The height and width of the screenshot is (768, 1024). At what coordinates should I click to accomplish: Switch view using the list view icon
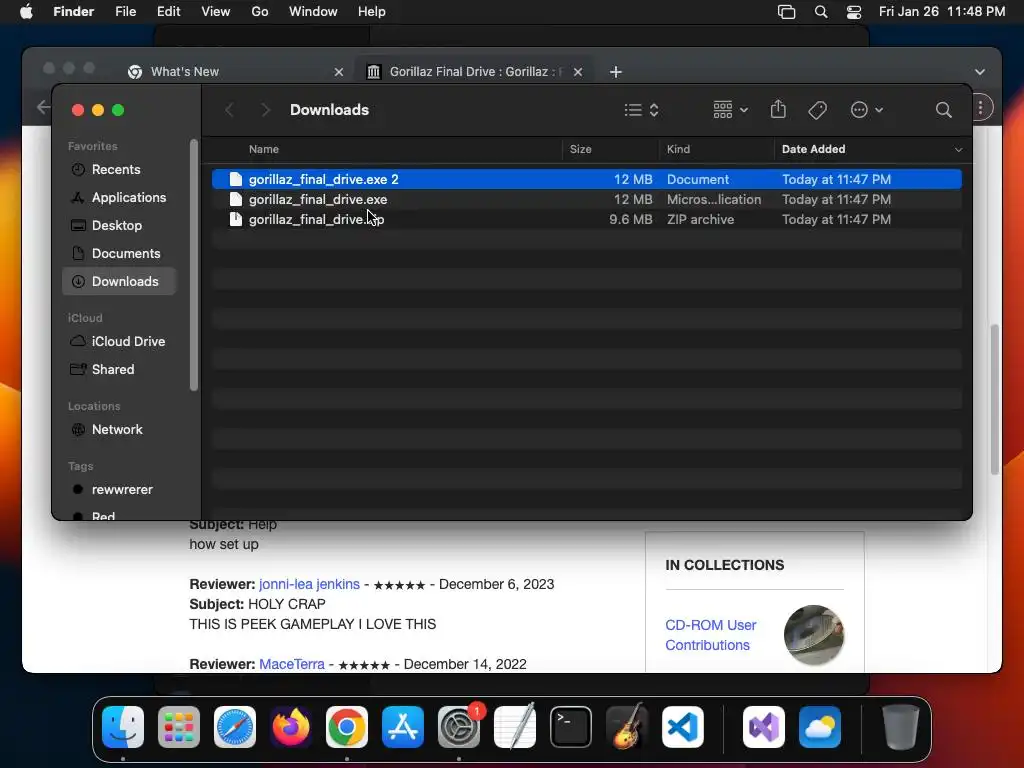point(641,110)
